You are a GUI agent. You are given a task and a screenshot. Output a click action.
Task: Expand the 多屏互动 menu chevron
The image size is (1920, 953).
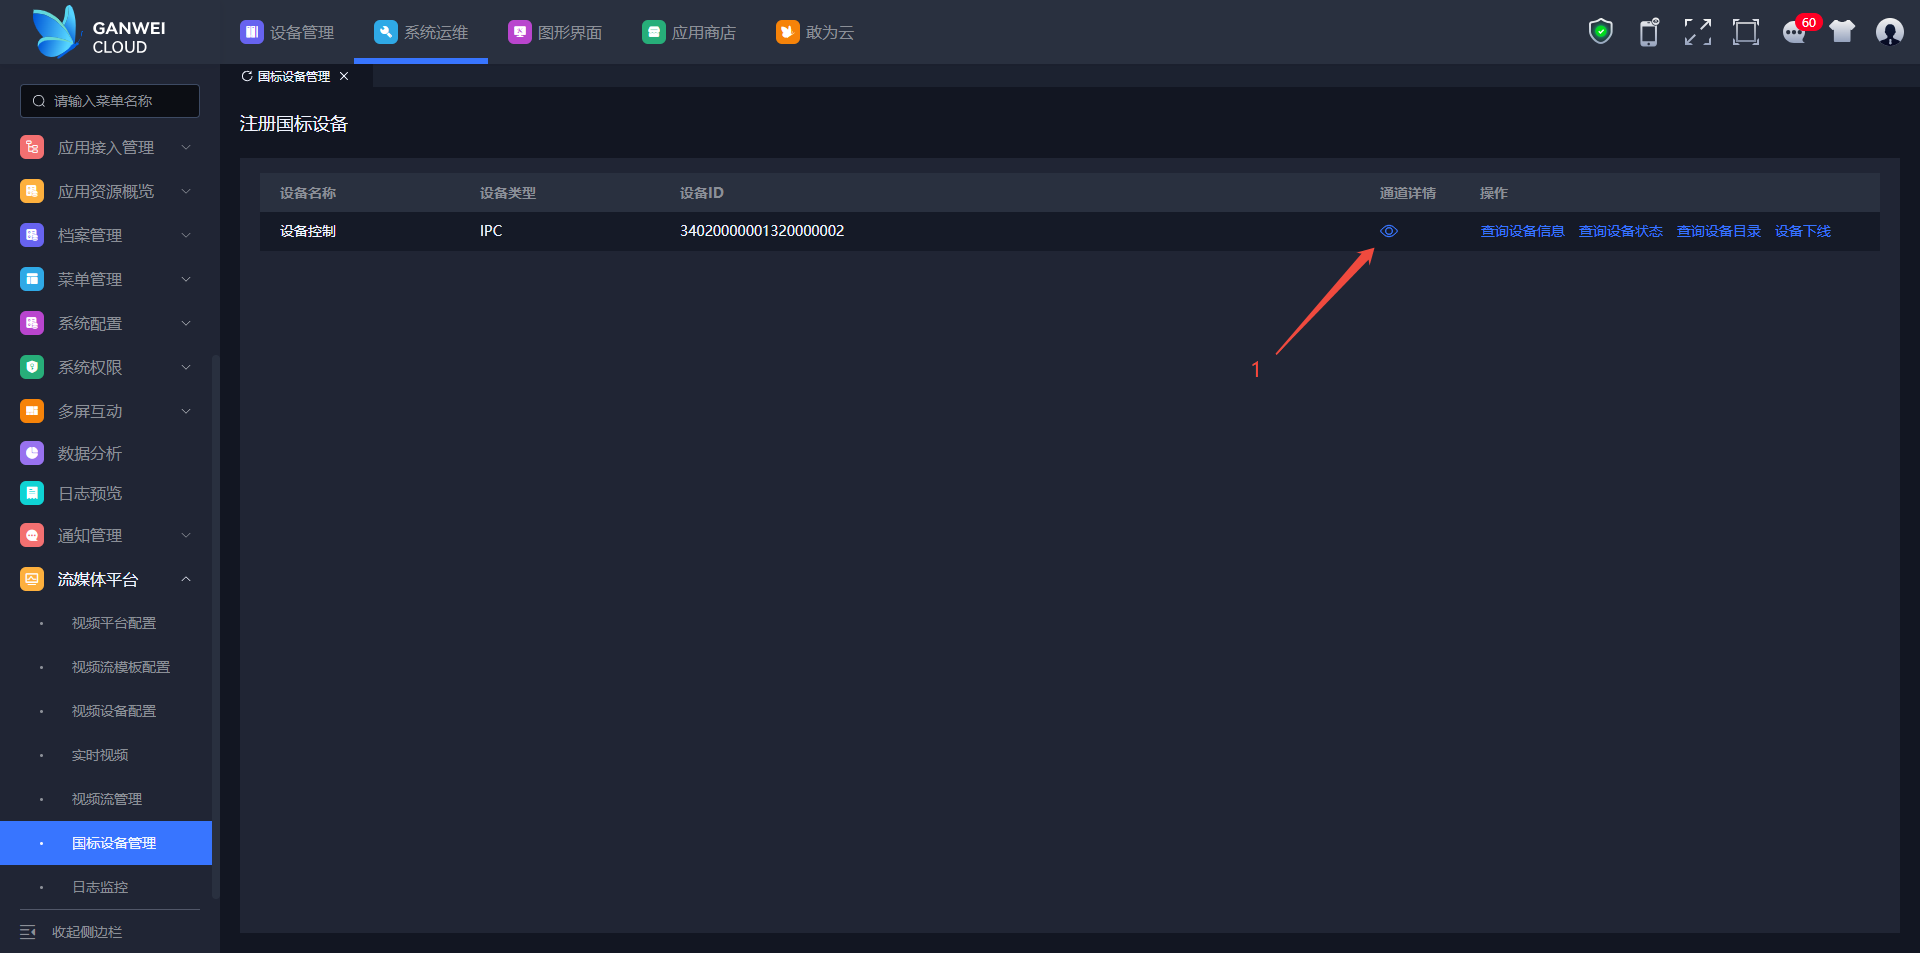tap(186, 411)
